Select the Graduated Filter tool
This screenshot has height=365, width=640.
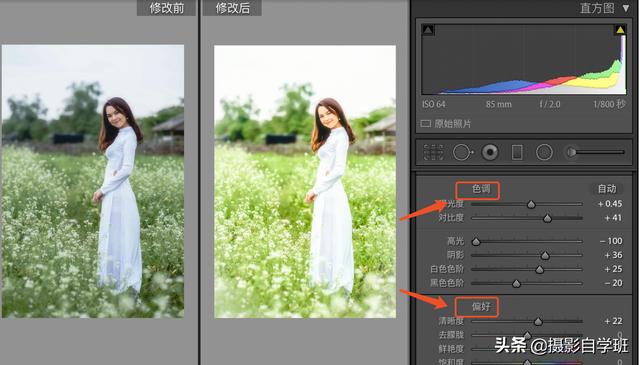(x=517, y=152)
